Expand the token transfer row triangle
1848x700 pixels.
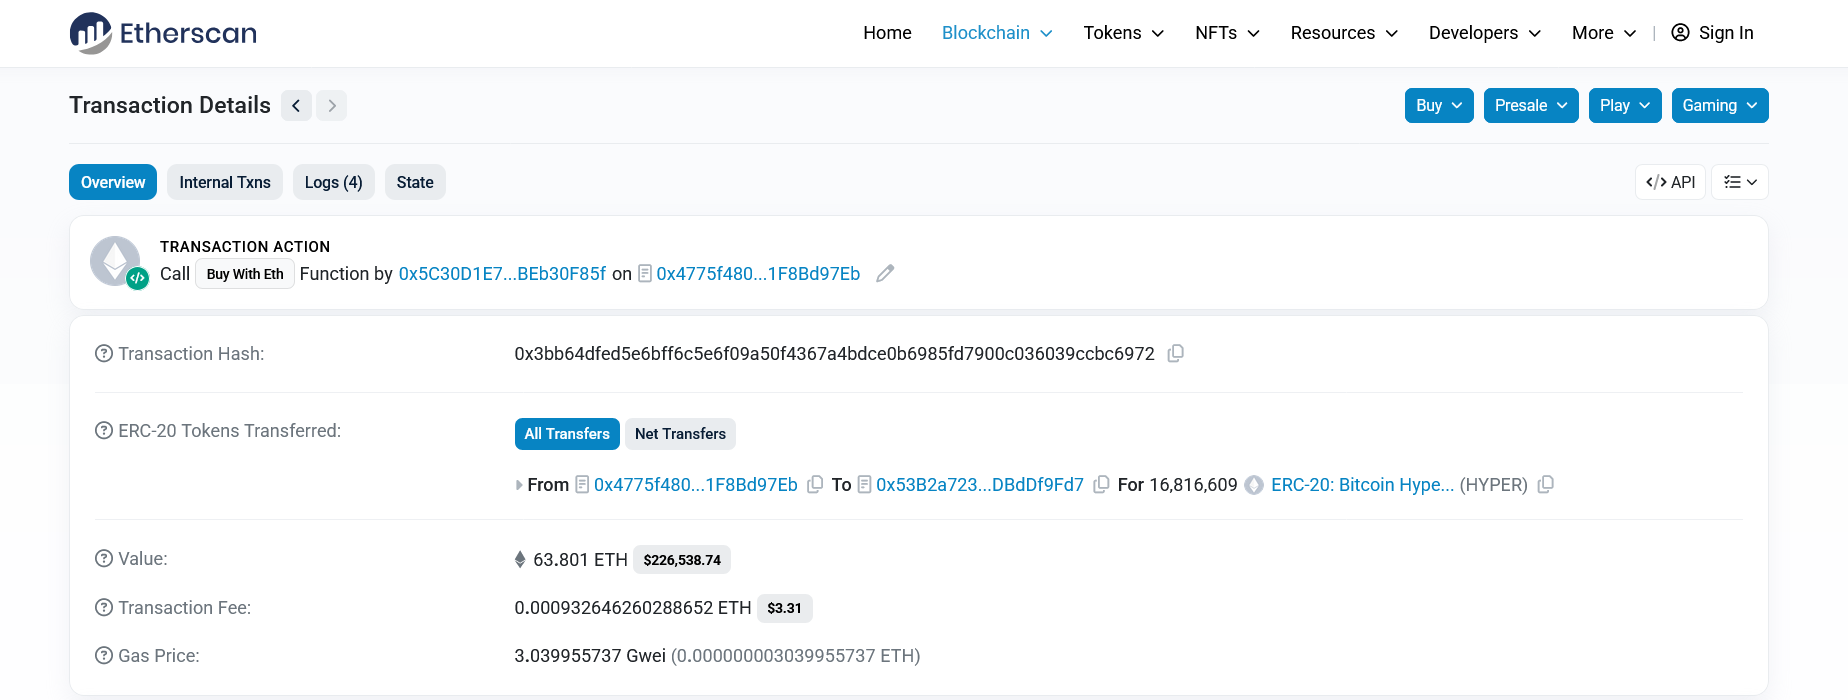pos(518,485)
